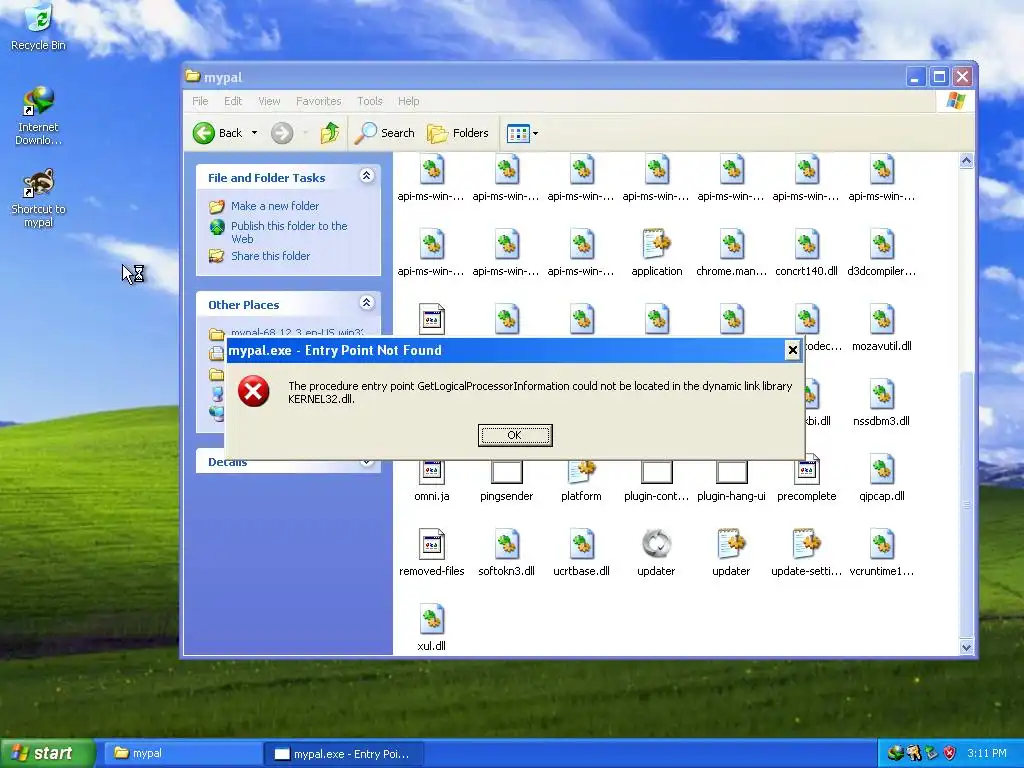Open the Edit menu
This screenshot has width=1024, height=768.
[x=232, y=101]
